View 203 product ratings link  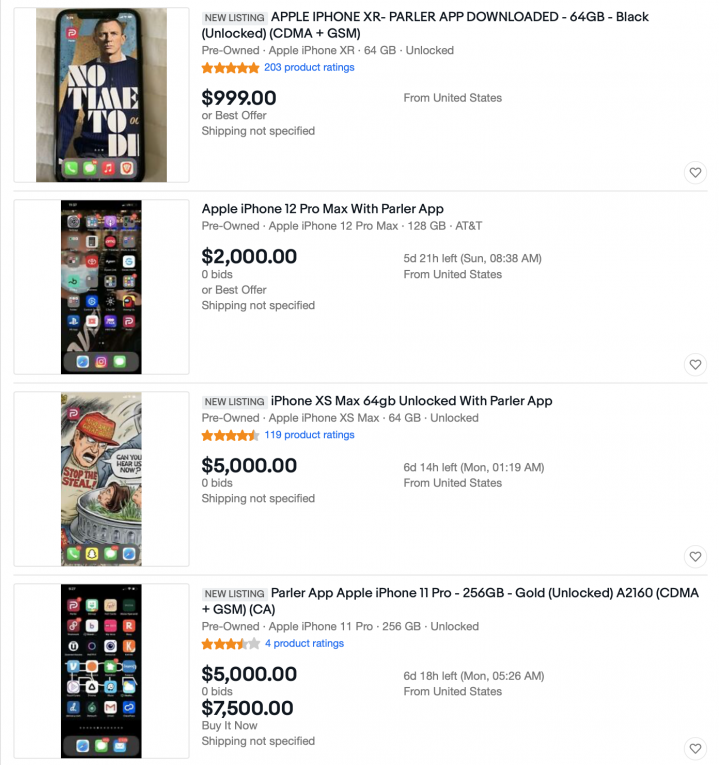point(309,68)
